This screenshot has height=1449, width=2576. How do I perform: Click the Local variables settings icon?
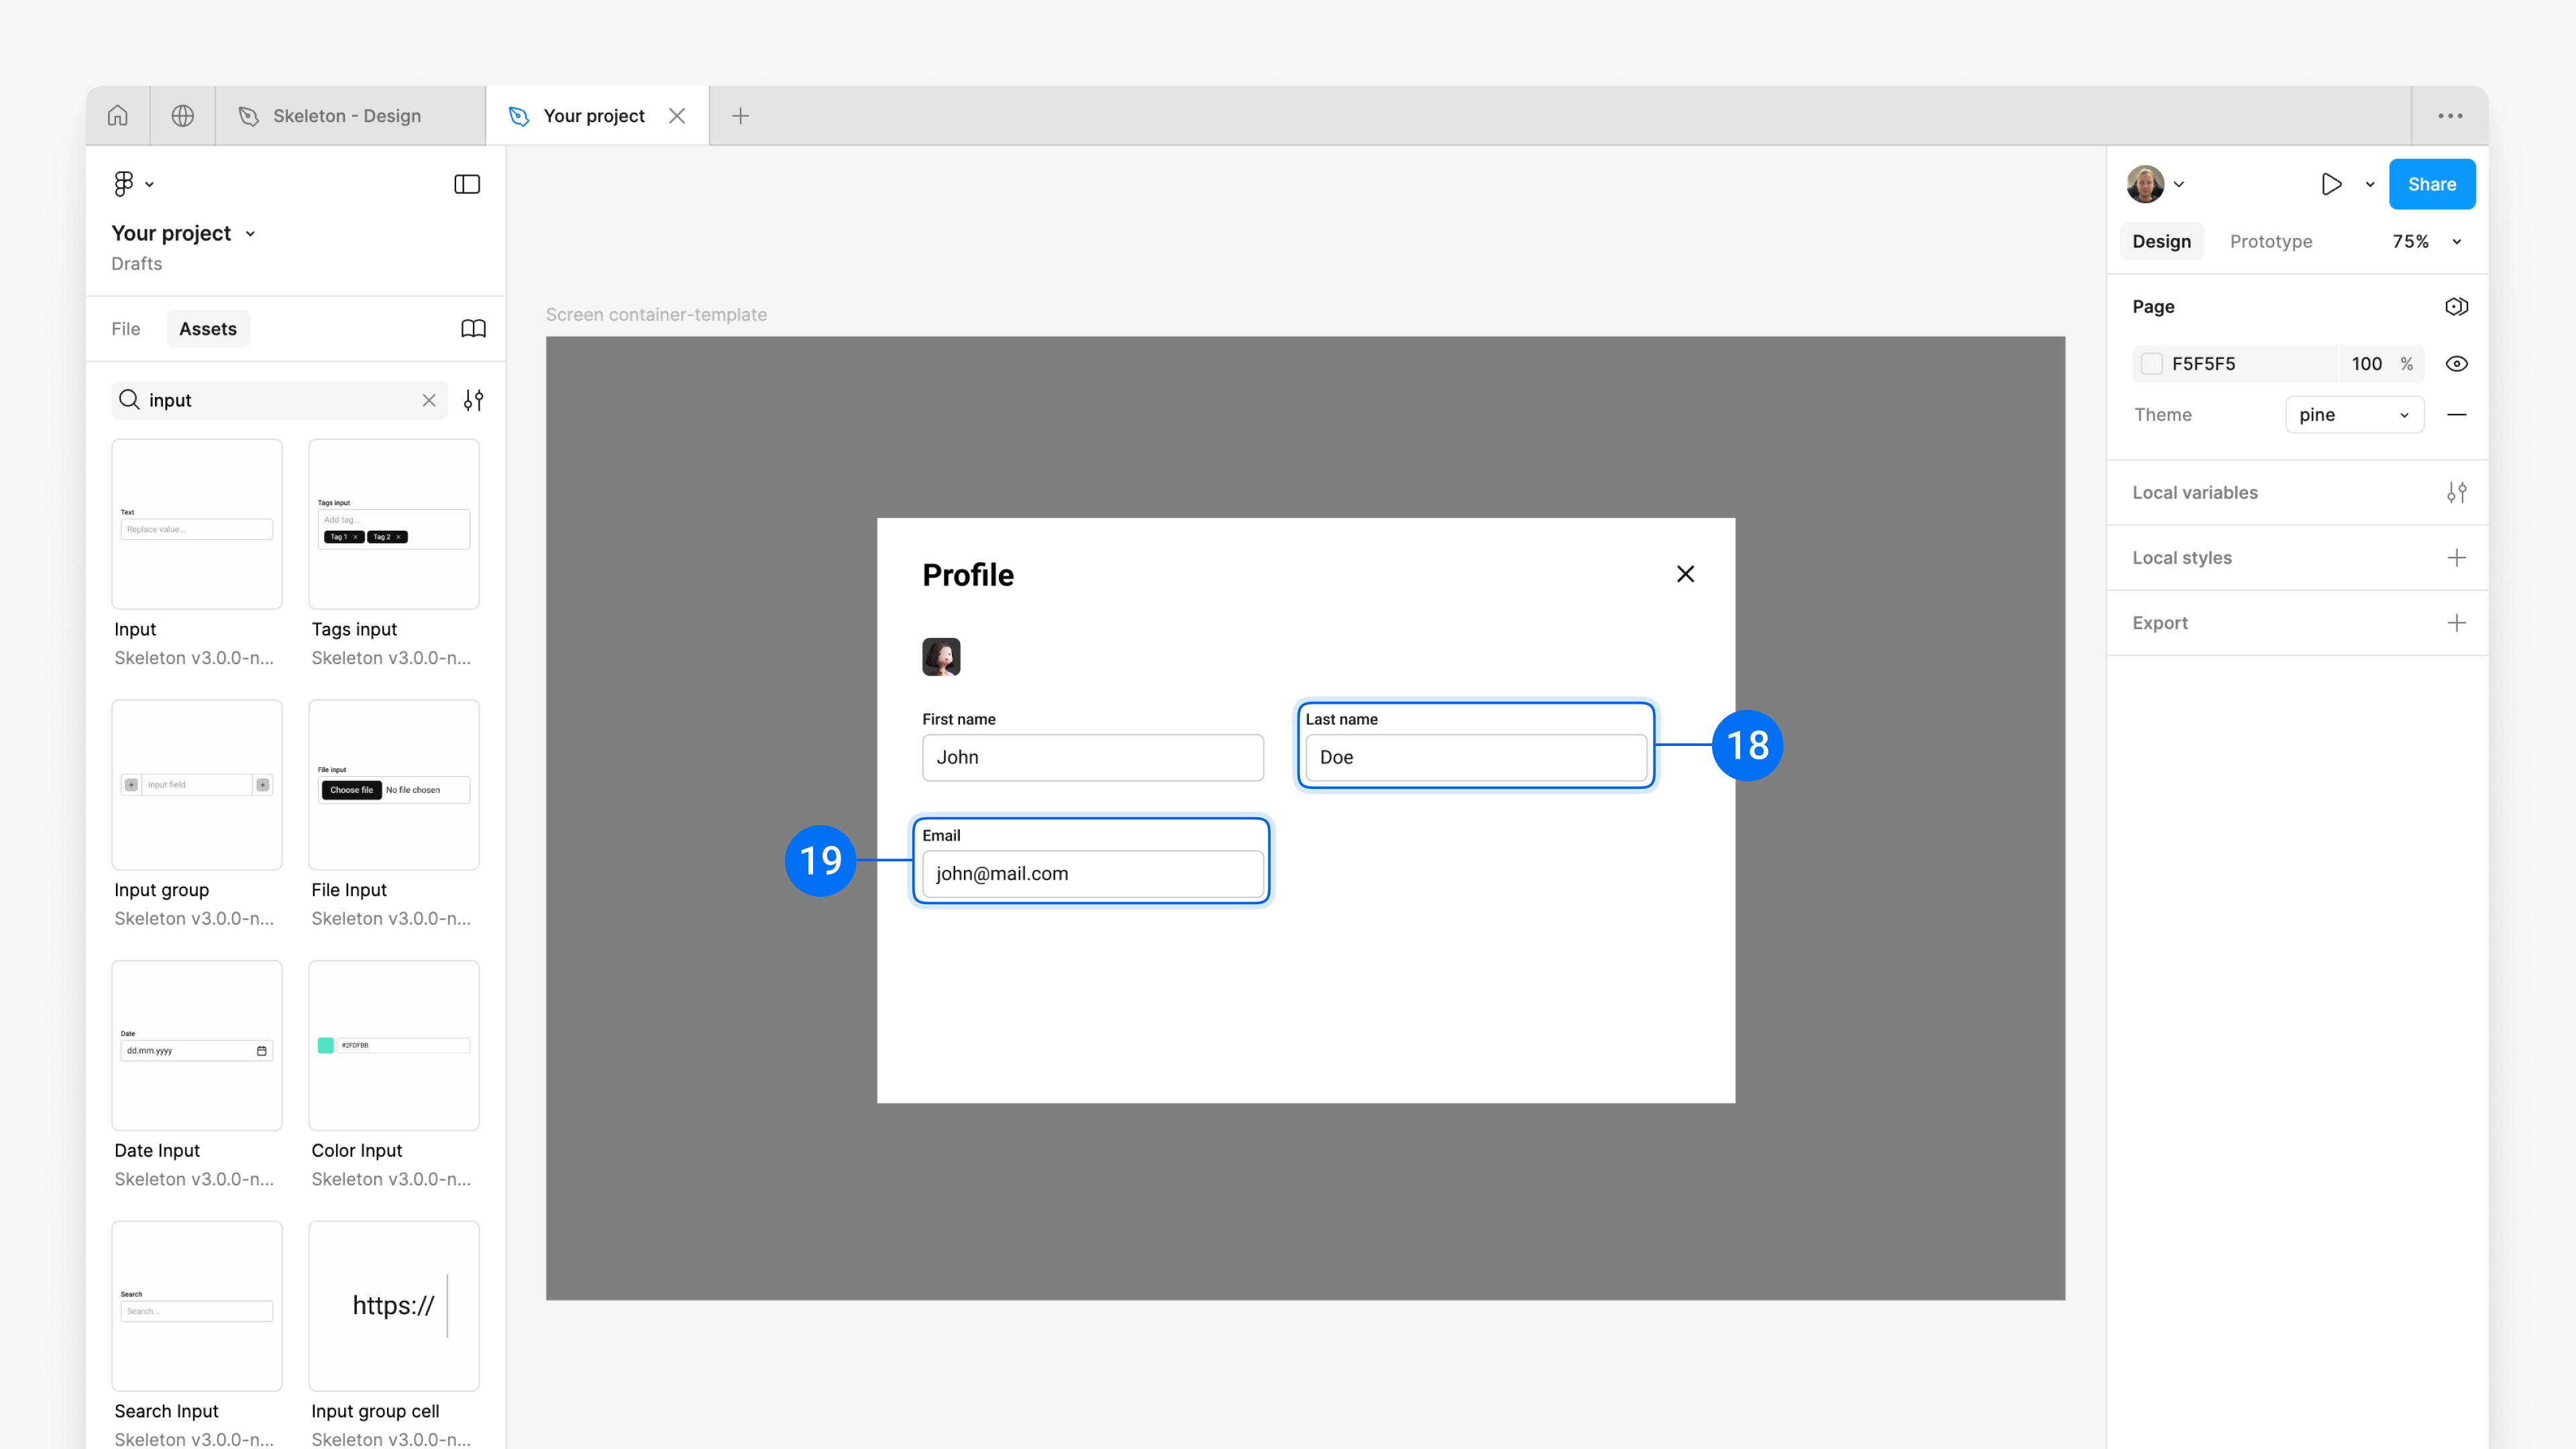pos(2456,492)
